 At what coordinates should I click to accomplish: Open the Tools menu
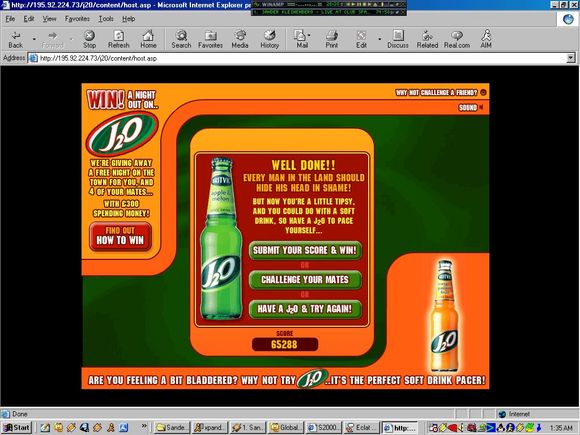106,18
